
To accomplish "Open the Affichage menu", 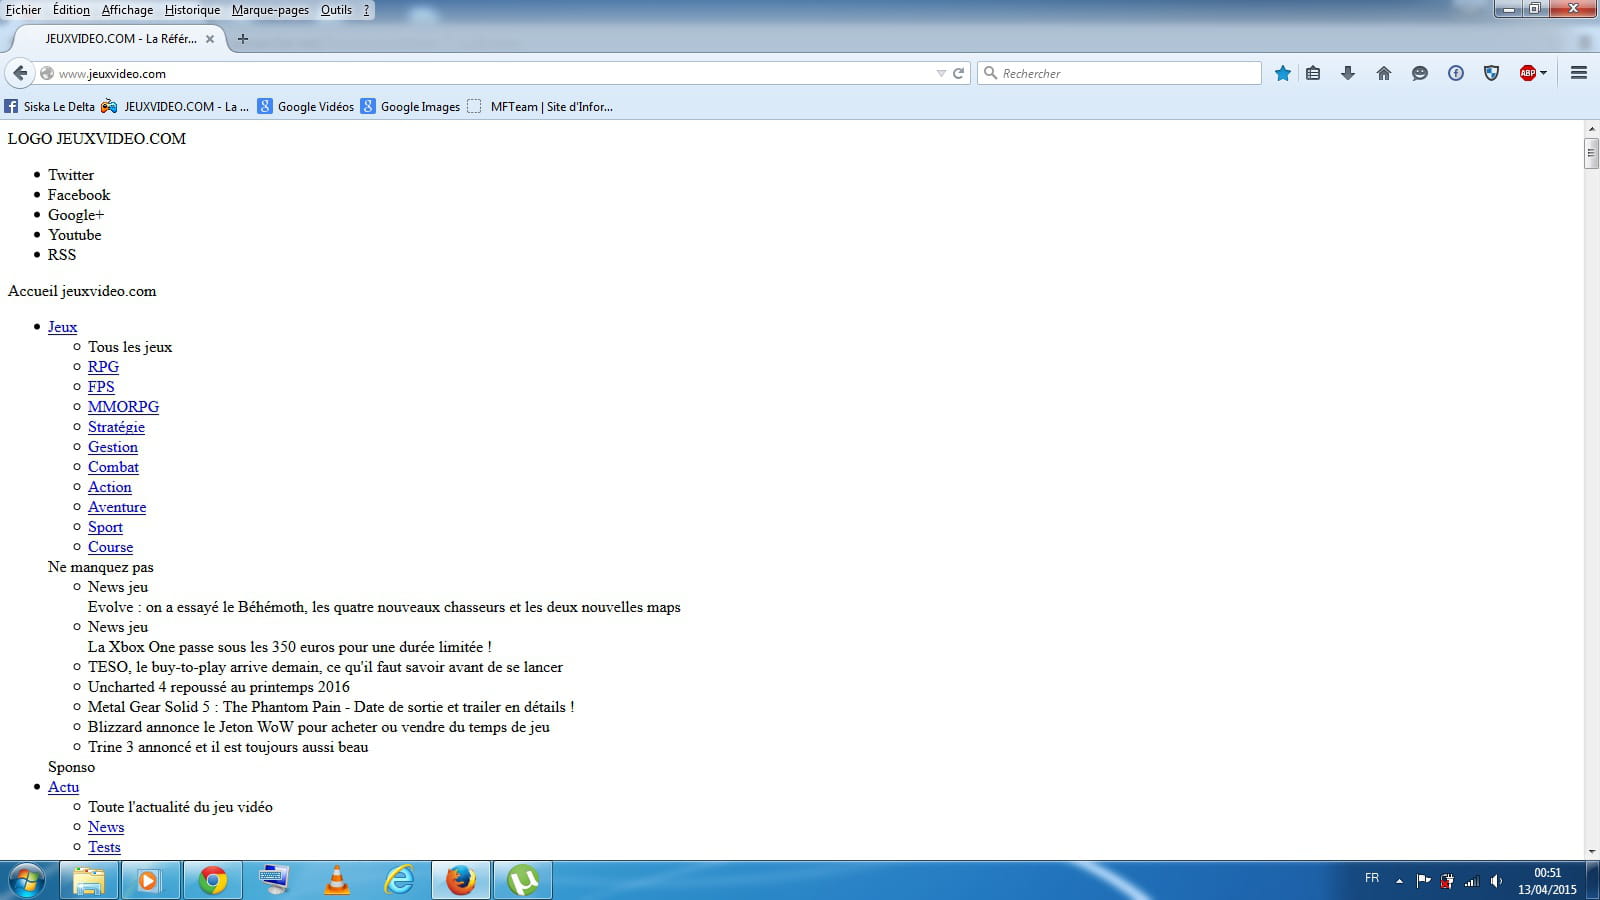I will tap(127, 10).
